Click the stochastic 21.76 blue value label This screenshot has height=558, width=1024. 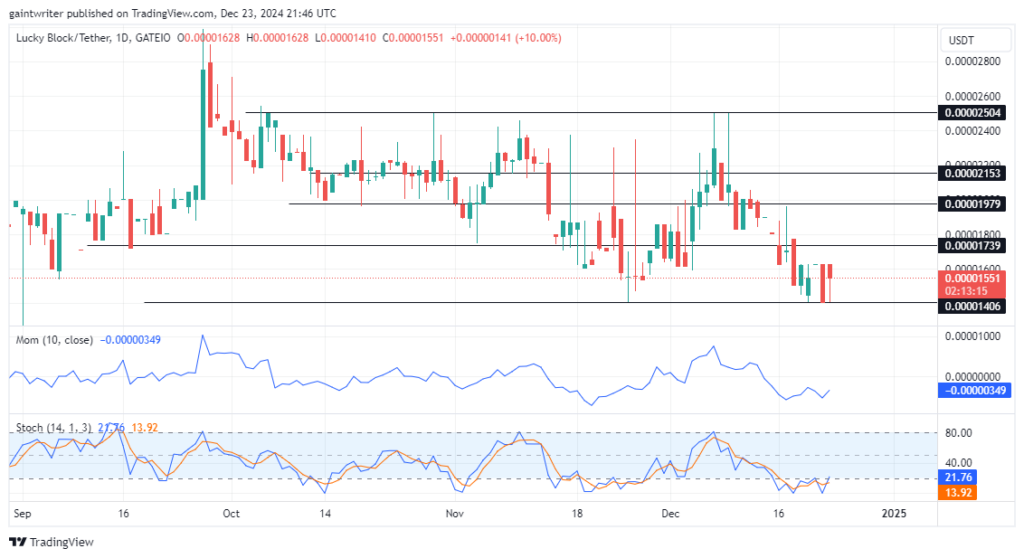(x=957, y=477)
